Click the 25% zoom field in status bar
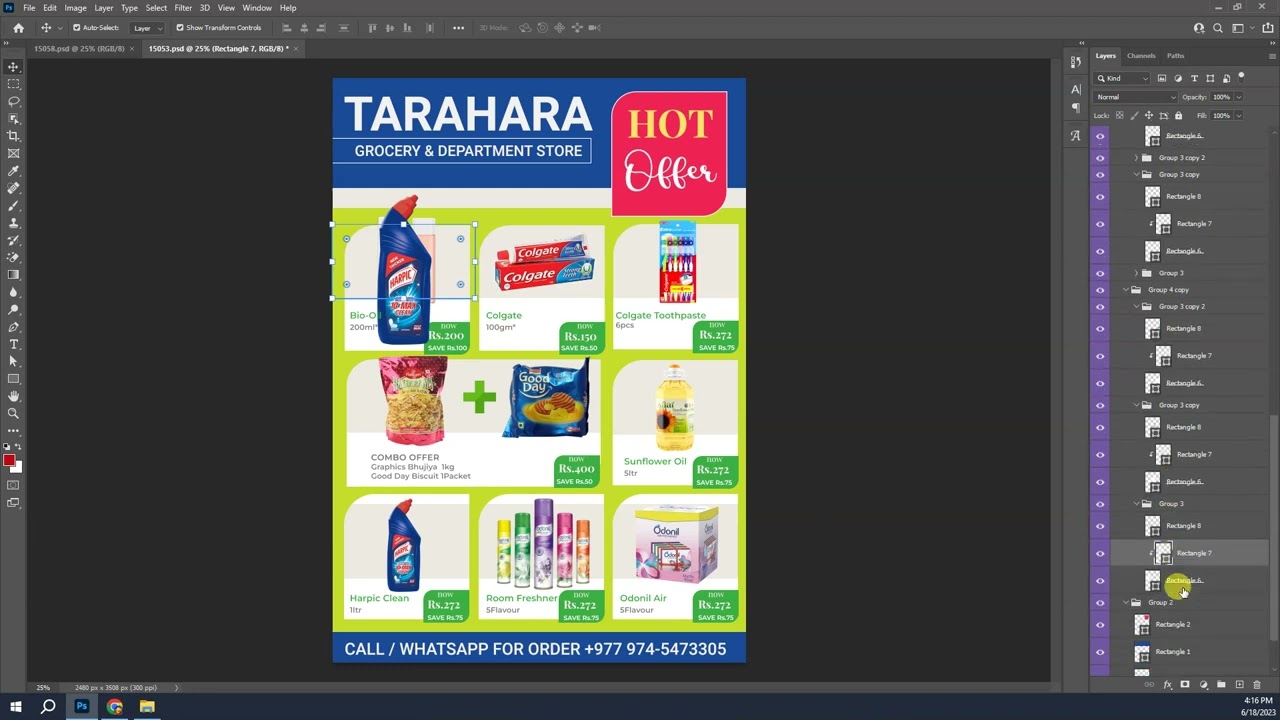Viewport: 1280px width, 720px height. (43, 688)
